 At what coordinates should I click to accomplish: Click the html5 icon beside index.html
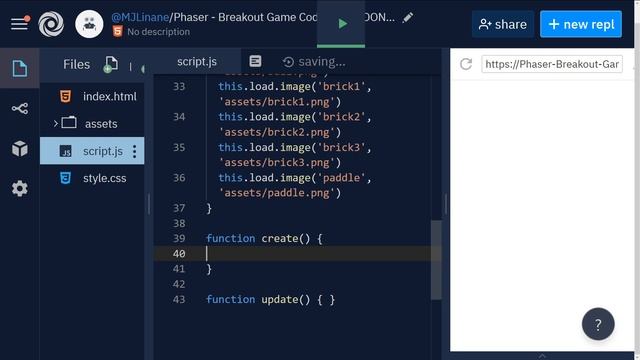click(x=65, y=96)
